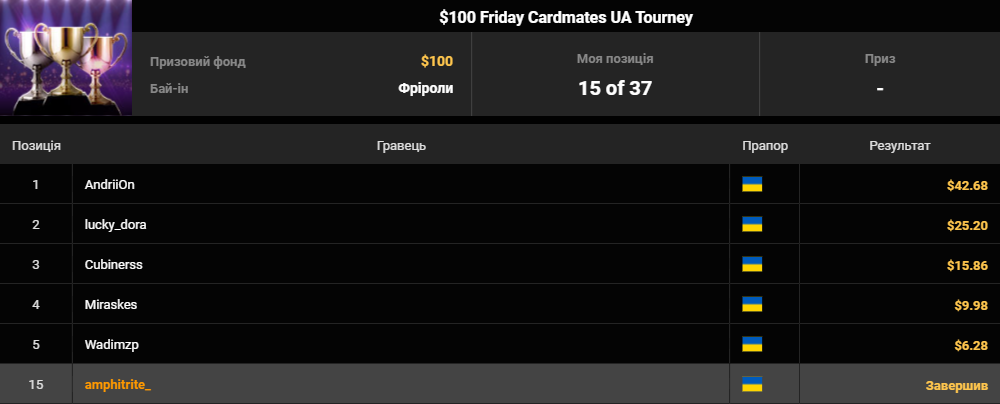
Task: Open player AndriiOn's name
Action: (x=110, y=184)
